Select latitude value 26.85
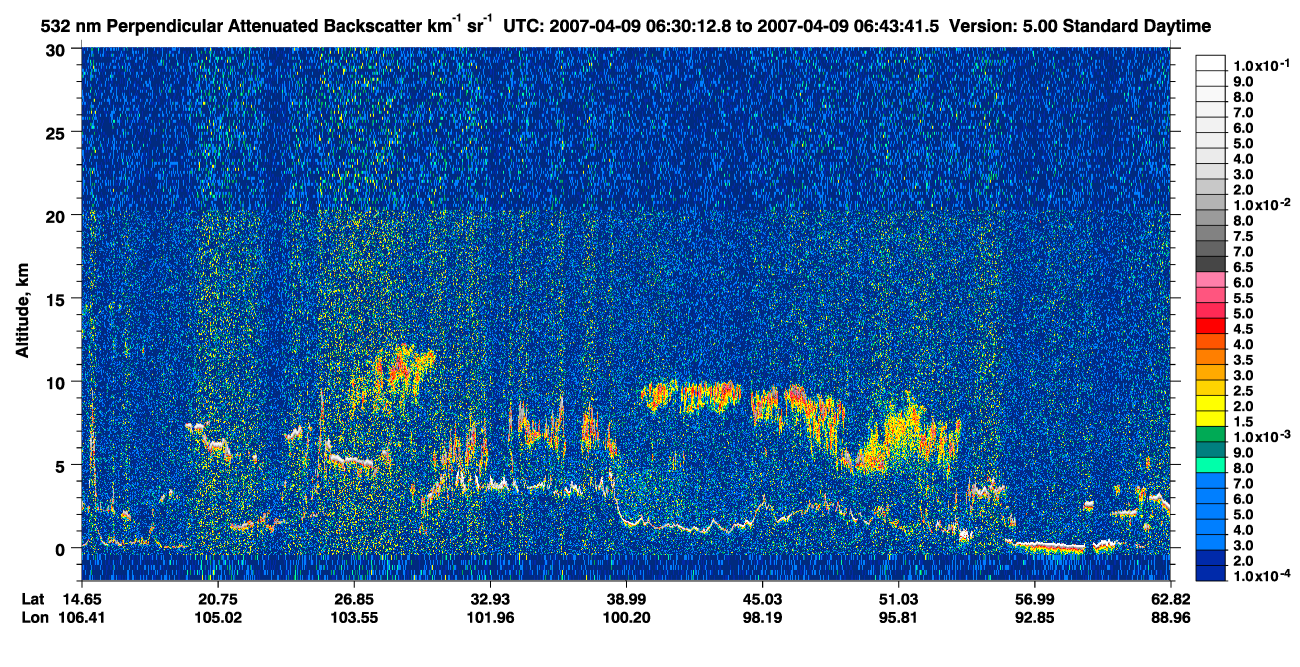Screen dimensions: 1300x667 (x=353, y=598)
